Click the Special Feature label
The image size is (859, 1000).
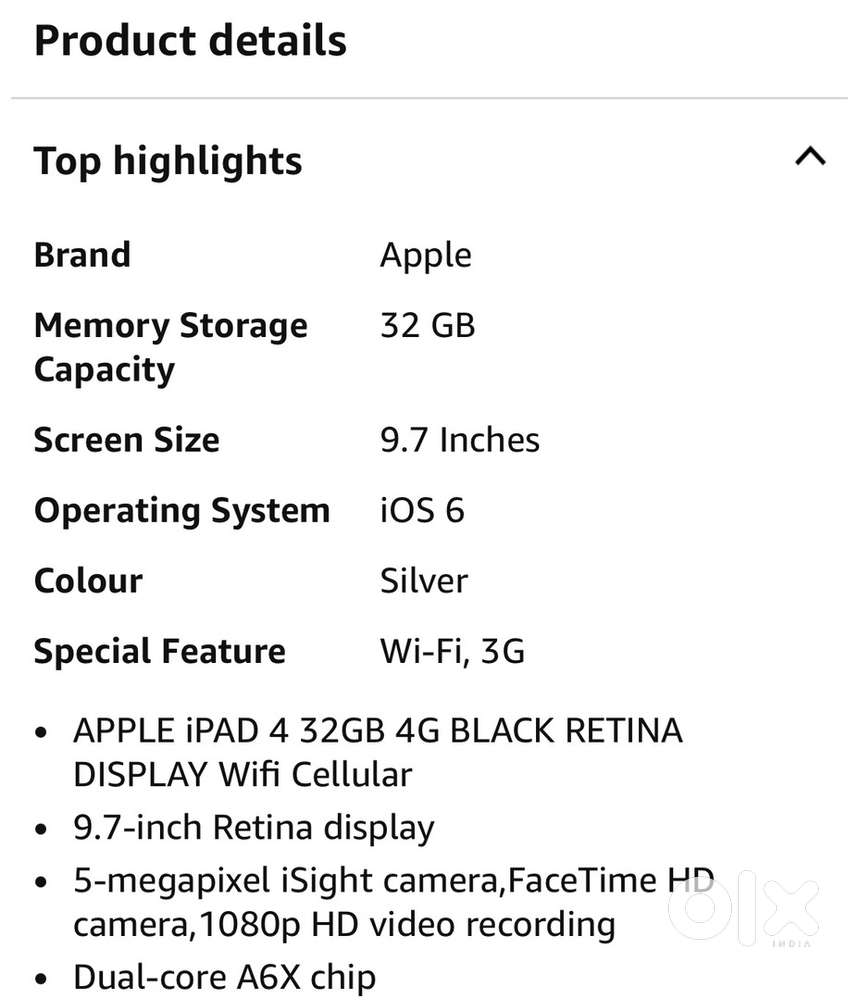159,651
